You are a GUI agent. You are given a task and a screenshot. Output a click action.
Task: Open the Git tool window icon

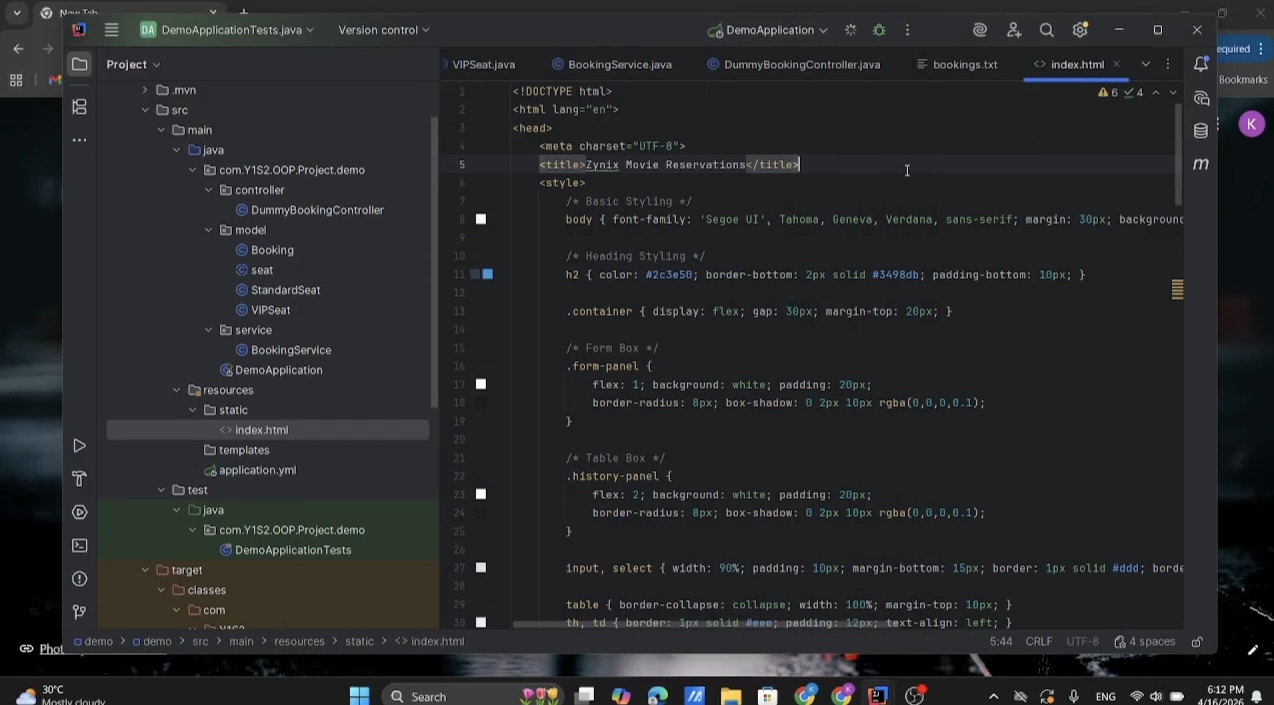coord(79,611)
